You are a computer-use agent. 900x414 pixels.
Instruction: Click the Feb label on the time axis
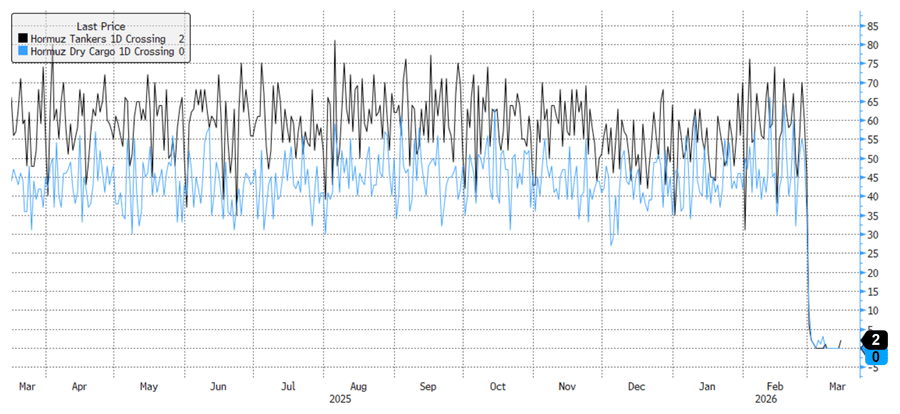click(x=776, y=385)
